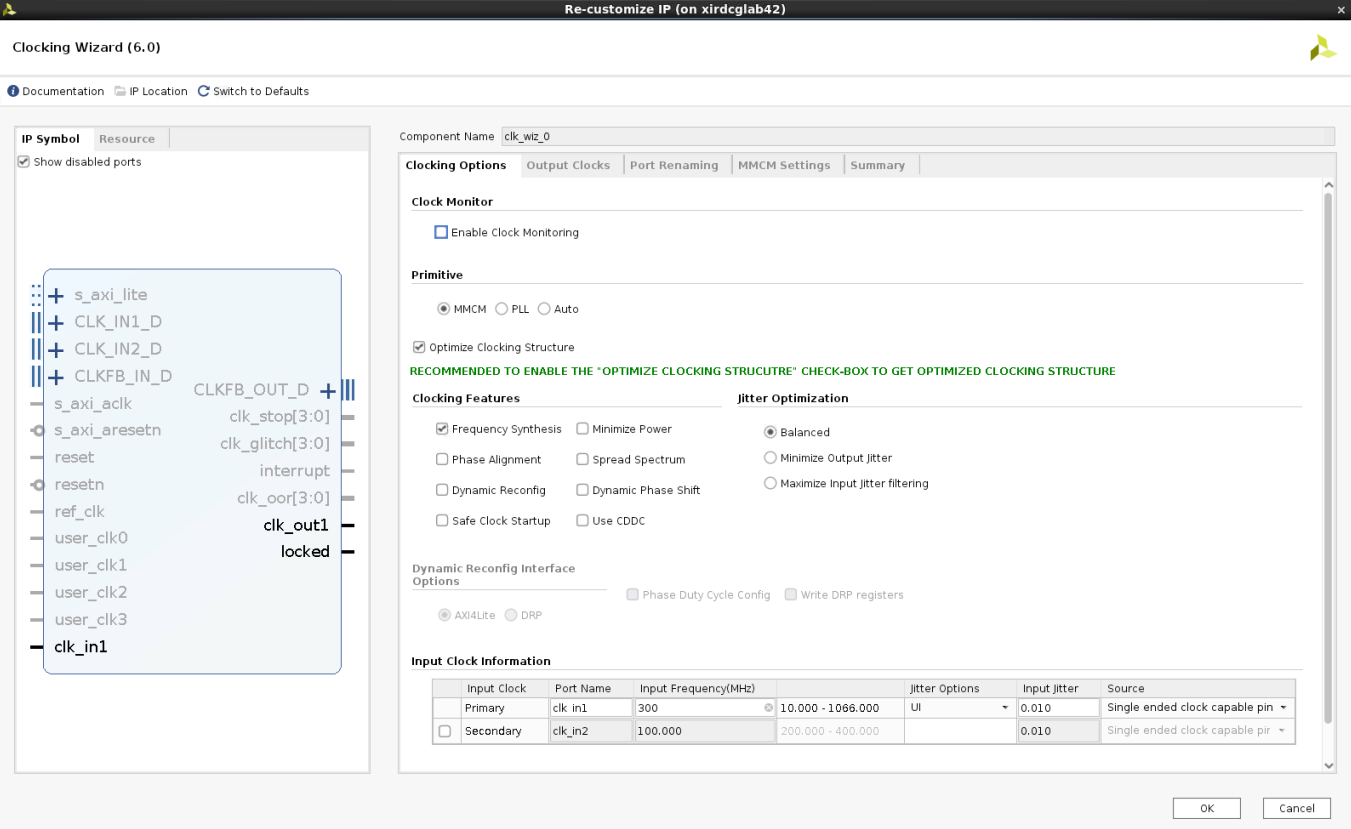The width and height of the screenshot is (1351, 829).
Task: Click the OK button
Action: [x=1207, y=808]
